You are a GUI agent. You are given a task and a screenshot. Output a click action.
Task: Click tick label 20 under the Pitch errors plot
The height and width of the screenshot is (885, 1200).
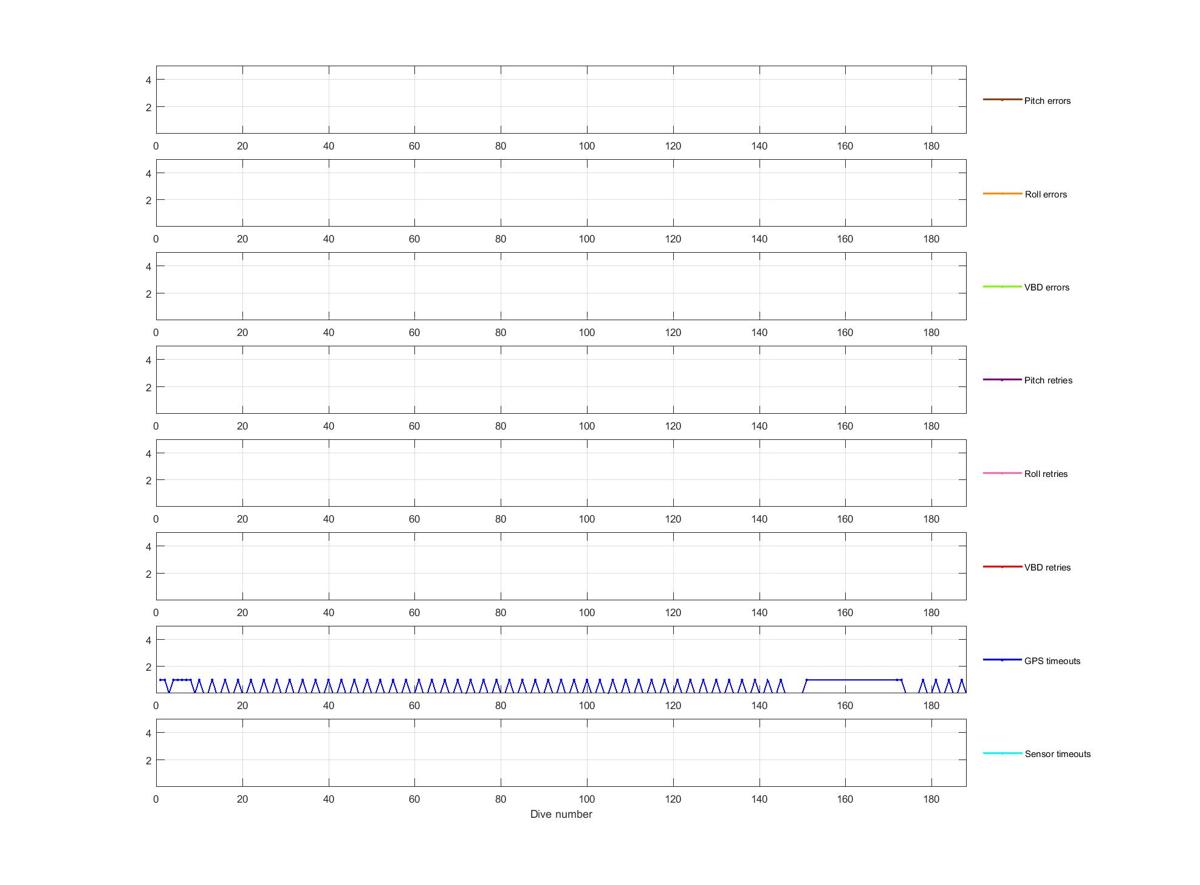point(242,146)
